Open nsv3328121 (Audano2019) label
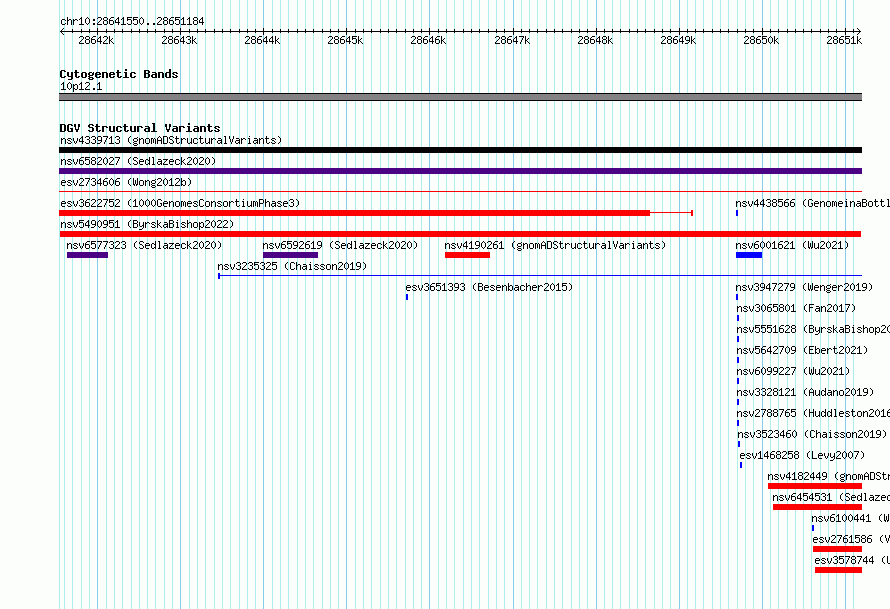 coord(805,392)
